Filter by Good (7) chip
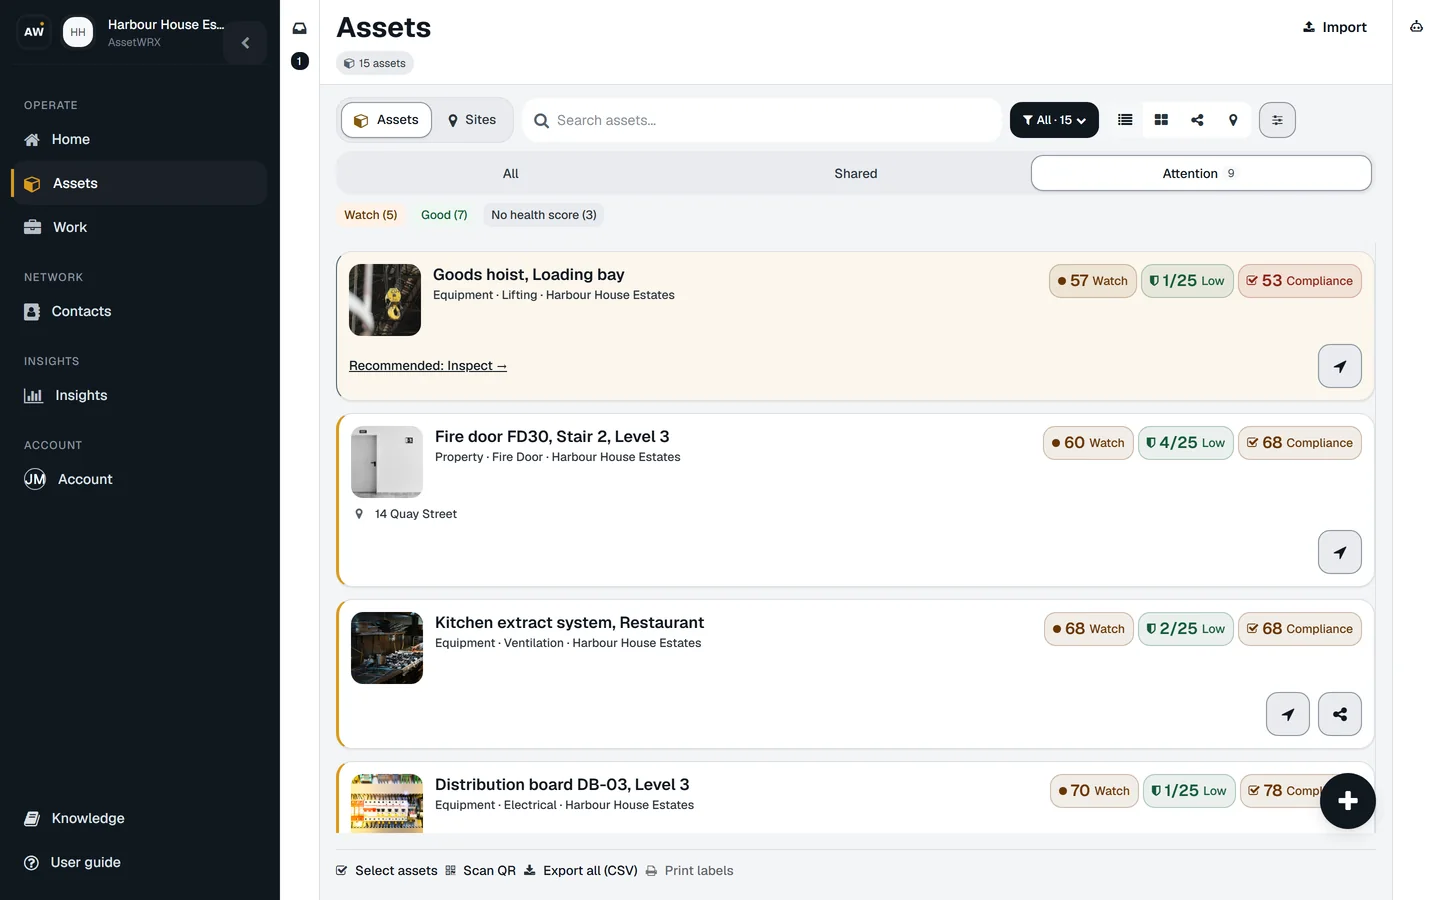The image size is (1440, 900). (x=444, y=215)
